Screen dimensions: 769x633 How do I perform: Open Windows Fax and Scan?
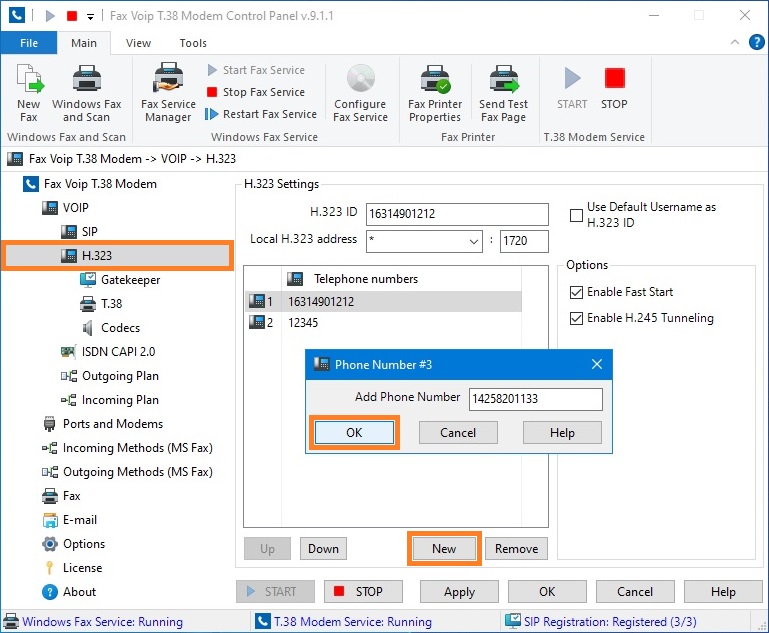coord(87,93)
